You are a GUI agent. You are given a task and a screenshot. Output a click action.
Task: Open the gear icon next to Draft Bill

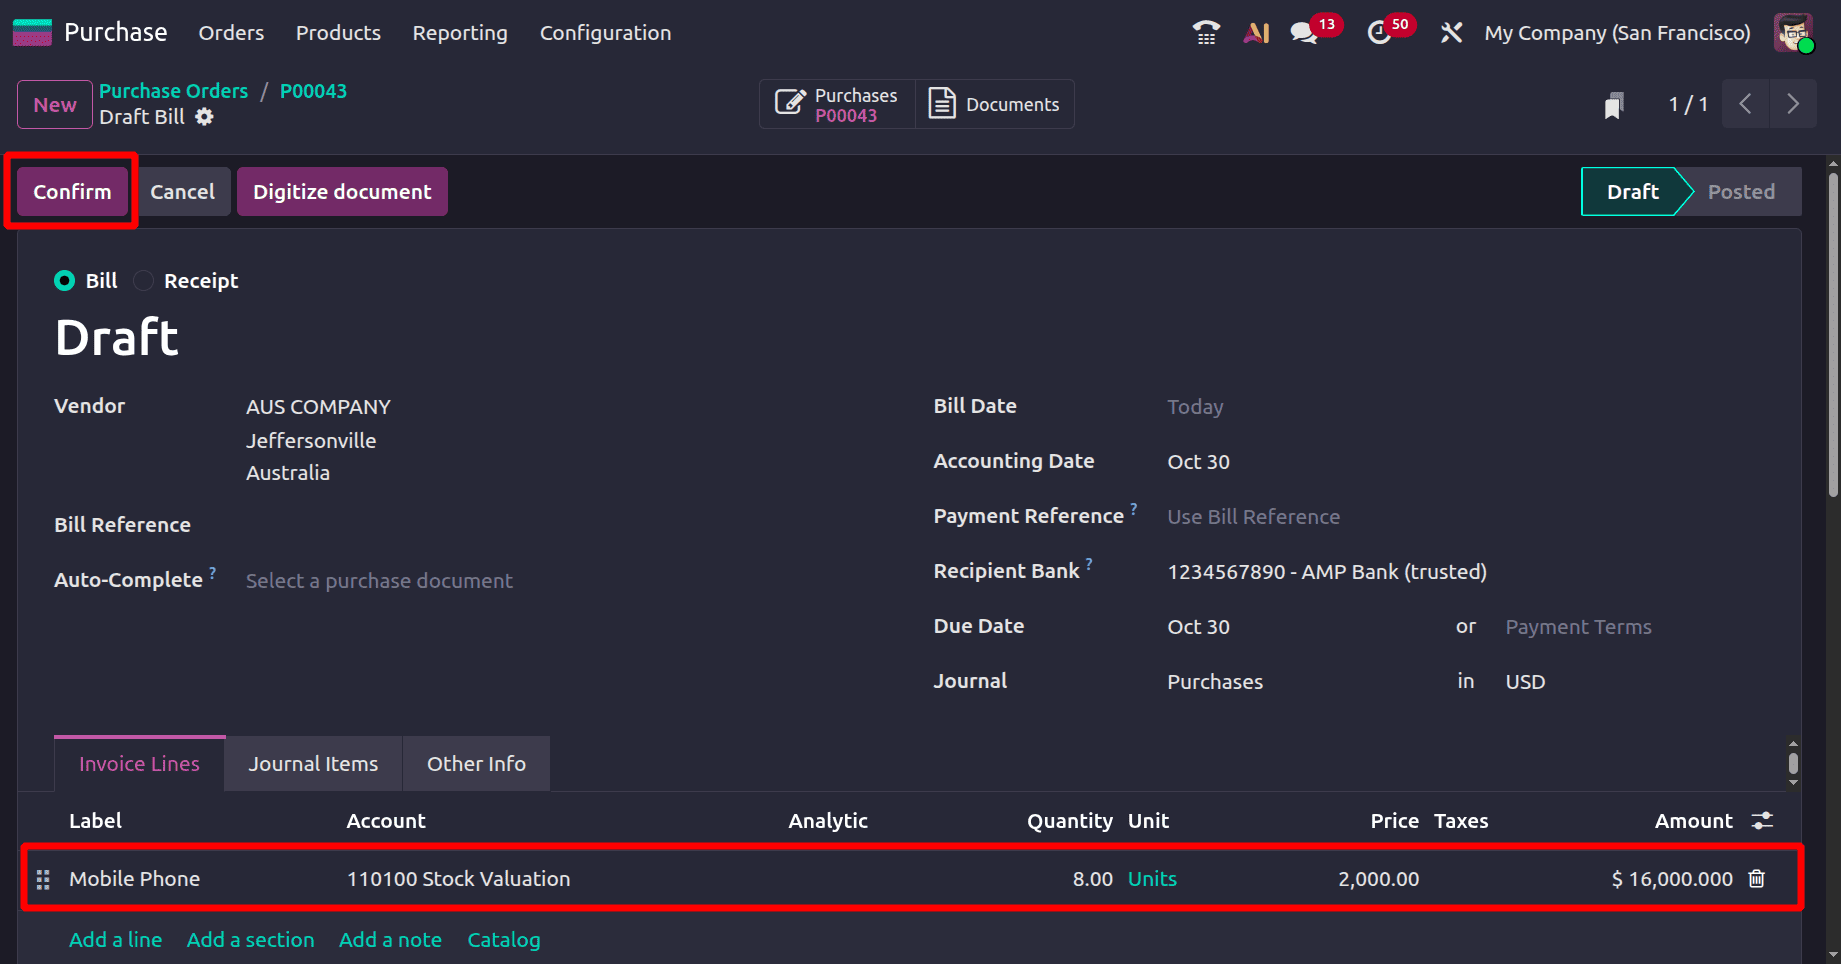point(204,117)
